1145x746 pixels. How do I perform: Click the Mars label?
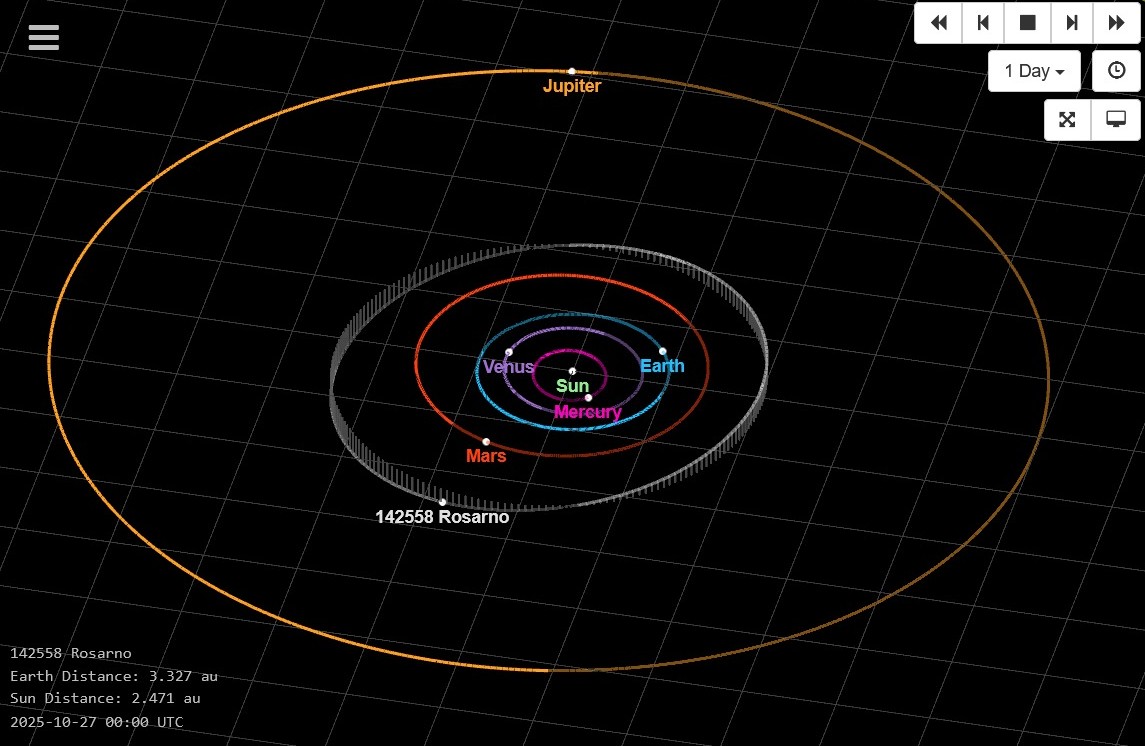click(486, 455)
